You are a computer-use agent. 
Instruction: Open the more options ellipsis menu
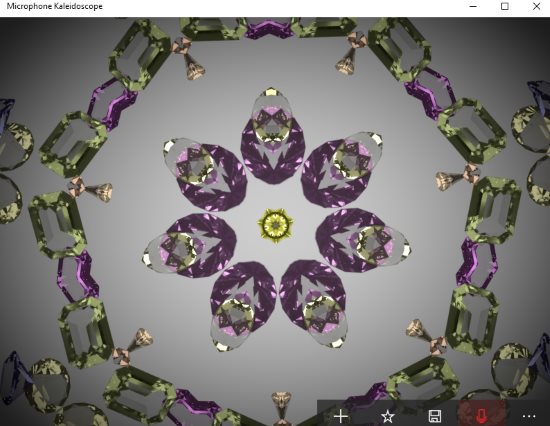tap(529, 417)
